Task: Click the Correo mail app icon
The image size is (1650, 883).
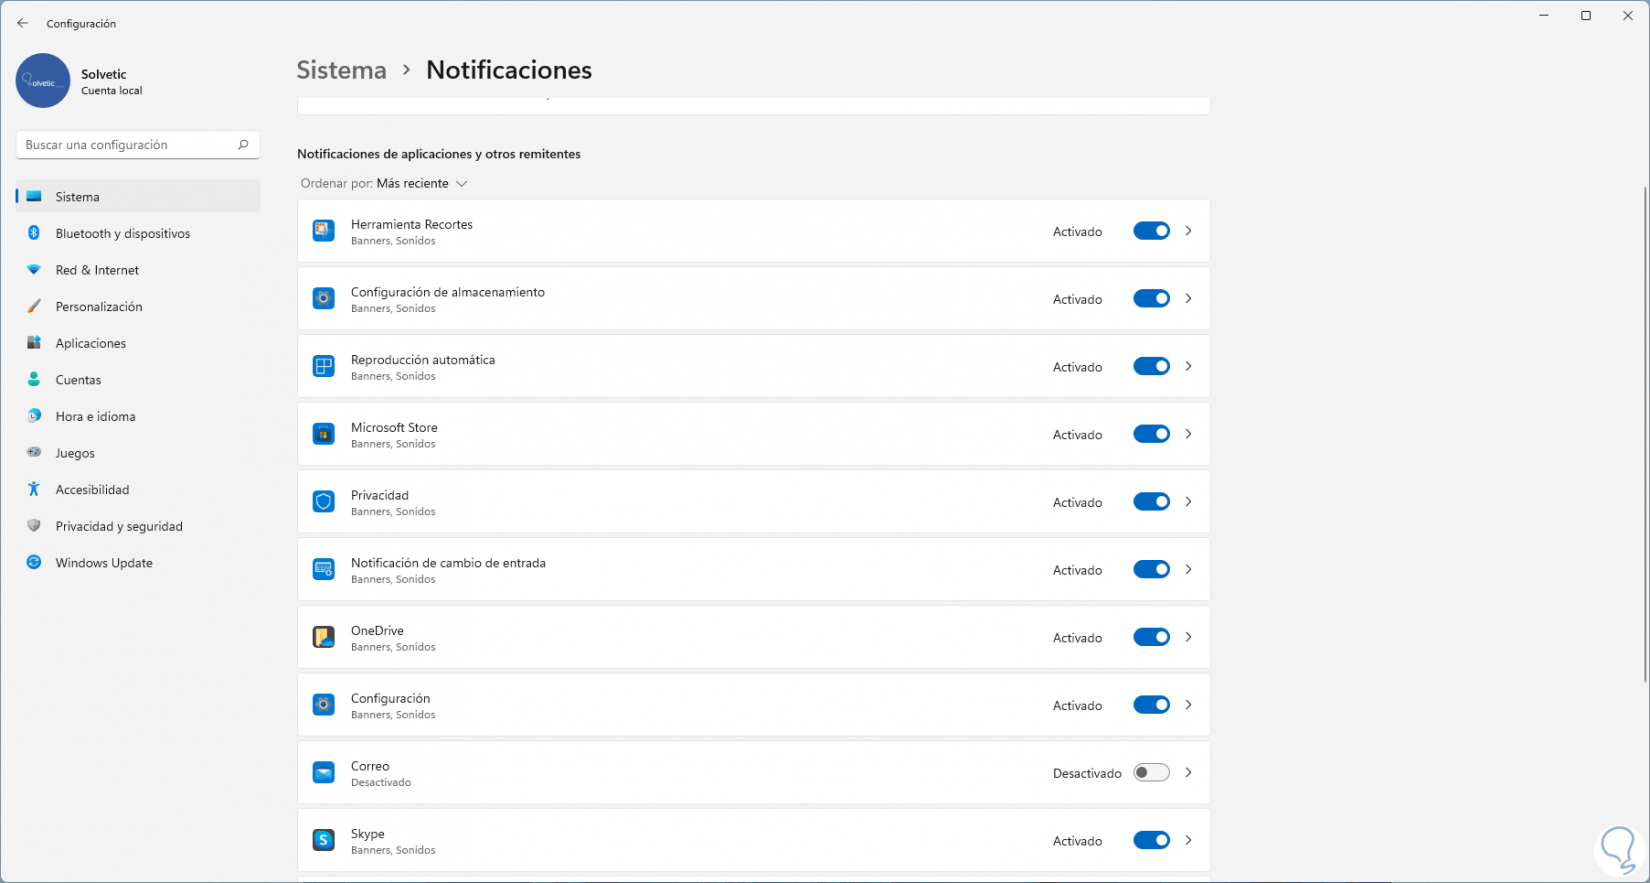Action: [x=323, y=773]
